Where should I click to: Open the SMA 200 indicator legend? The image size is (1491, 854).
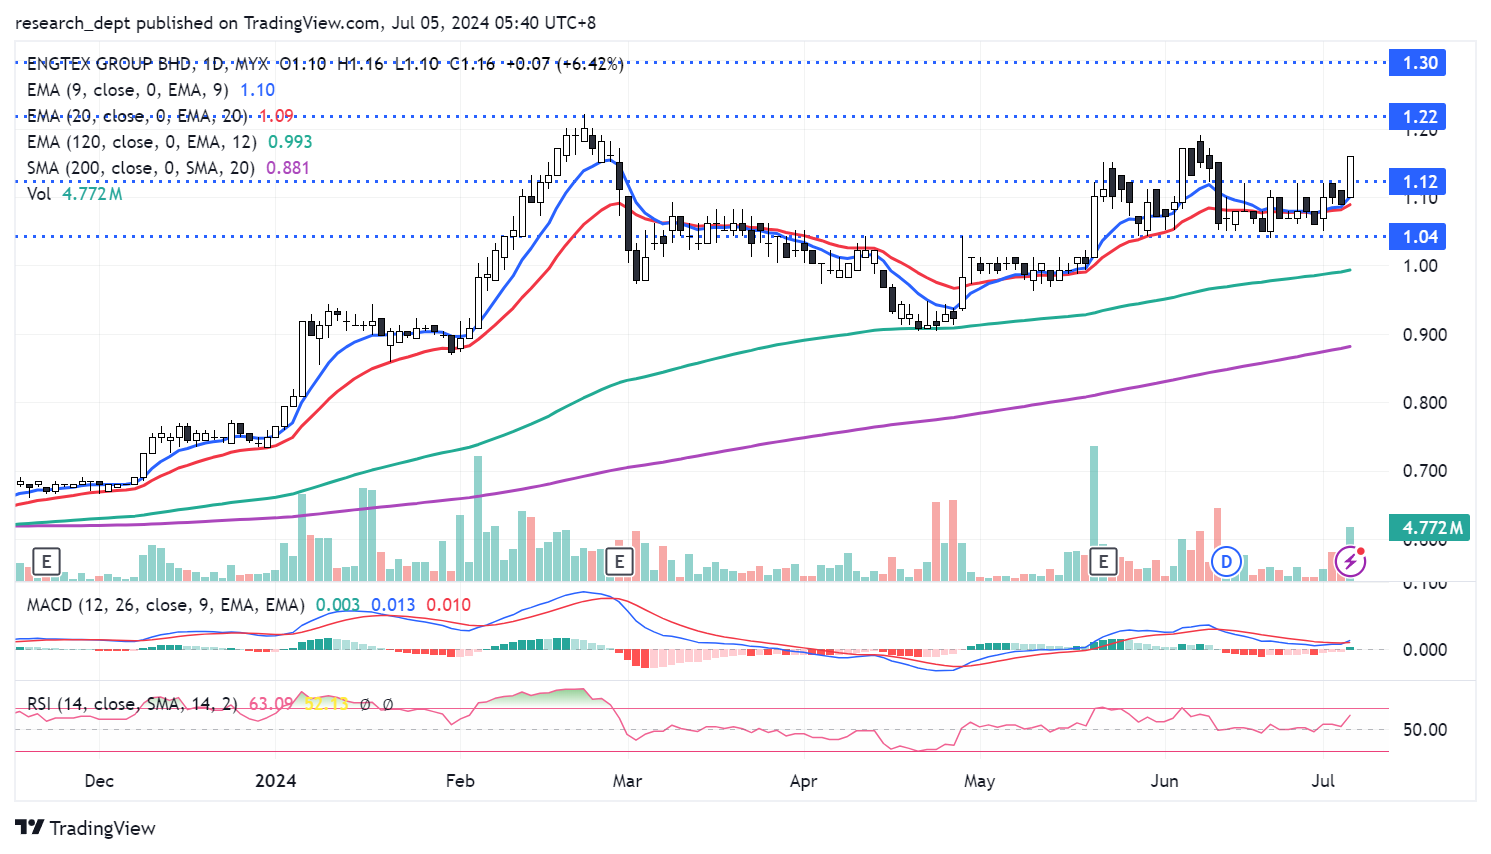(x=141, y=168)
